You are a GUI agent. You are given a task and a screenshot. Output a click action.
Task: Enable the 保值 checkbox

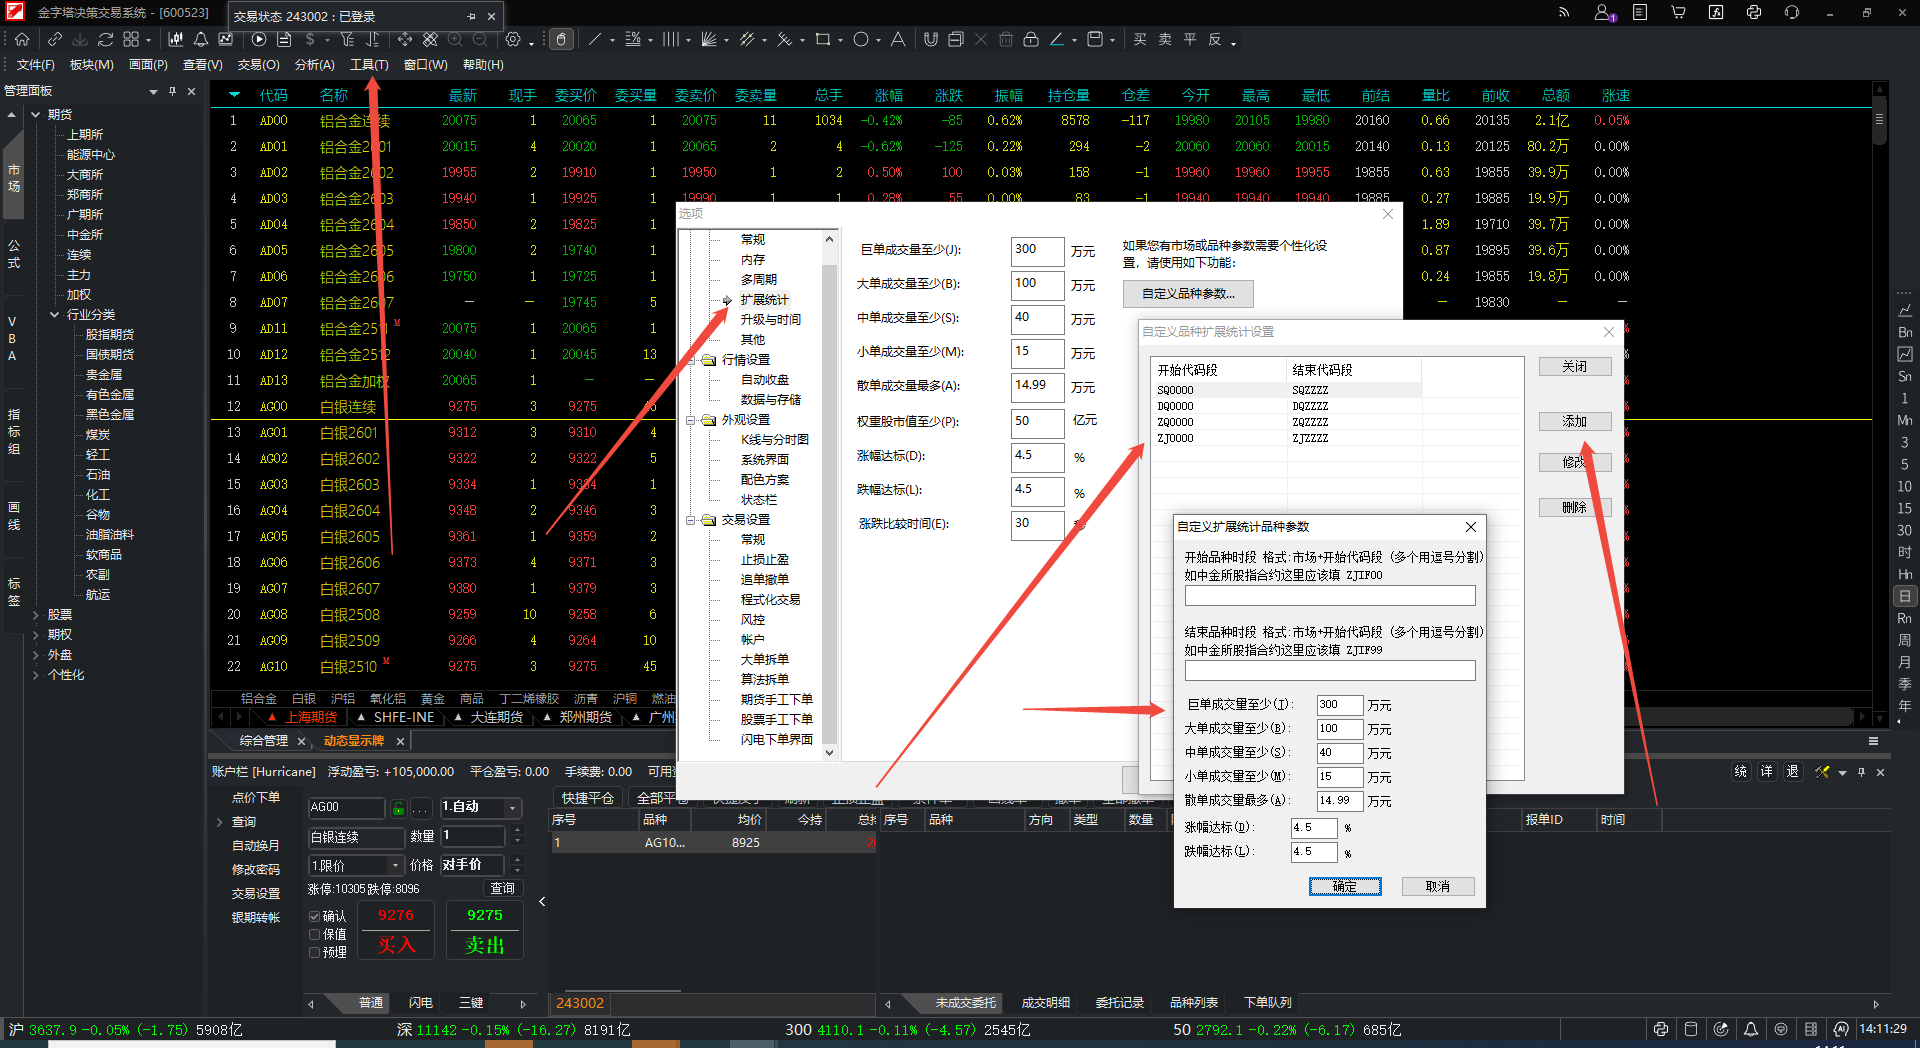[x=315, y=934]
